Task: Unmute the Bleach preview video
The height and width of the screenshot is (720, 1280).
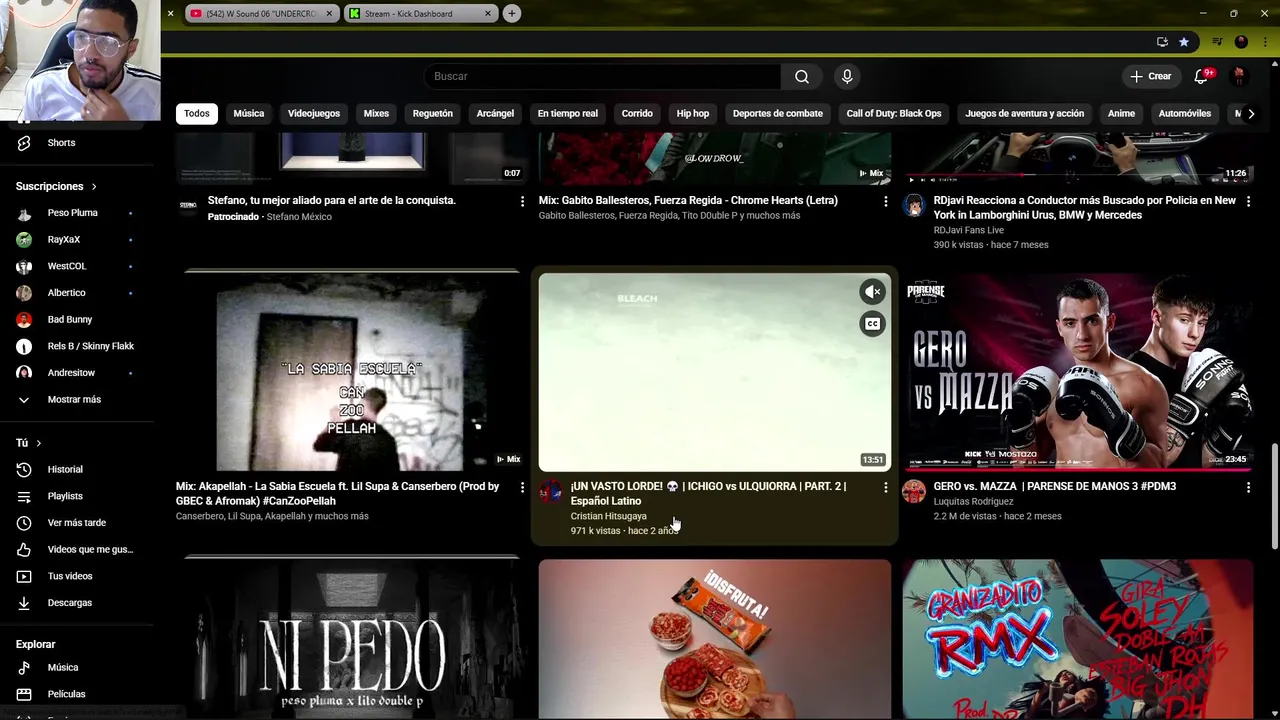Action: coord(873,292)
